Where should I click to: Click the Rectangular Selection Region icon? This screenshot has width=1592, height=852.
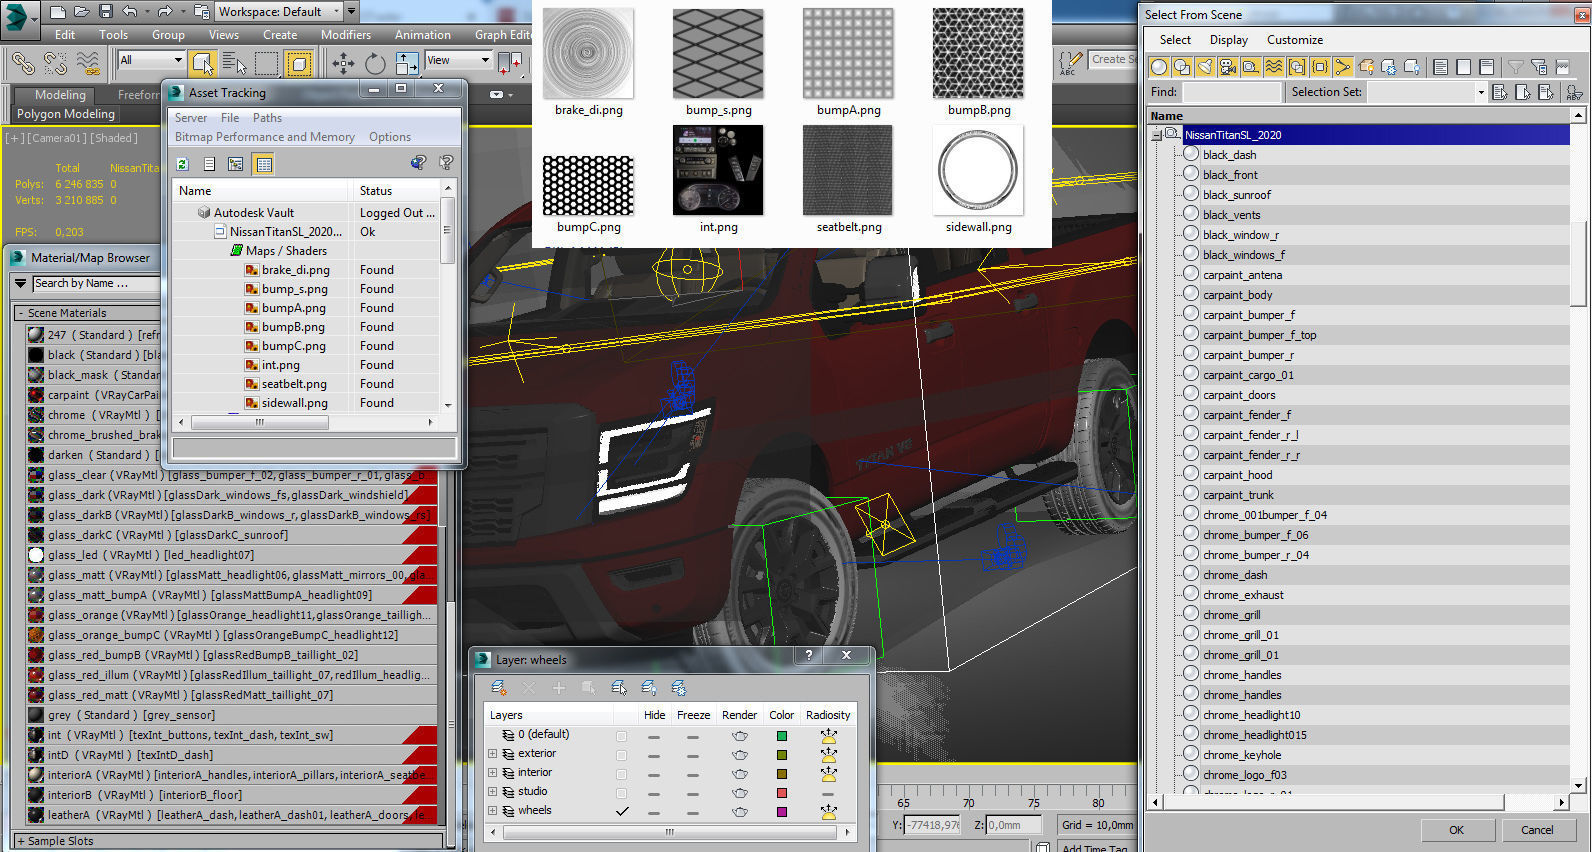(x=267, y=64)
